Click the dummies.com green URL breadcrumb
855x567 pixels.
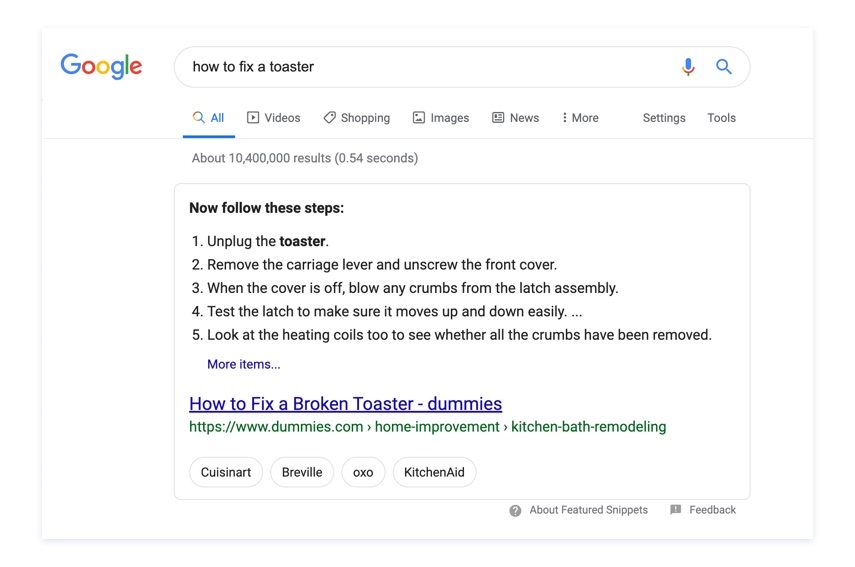coord(428,426)
